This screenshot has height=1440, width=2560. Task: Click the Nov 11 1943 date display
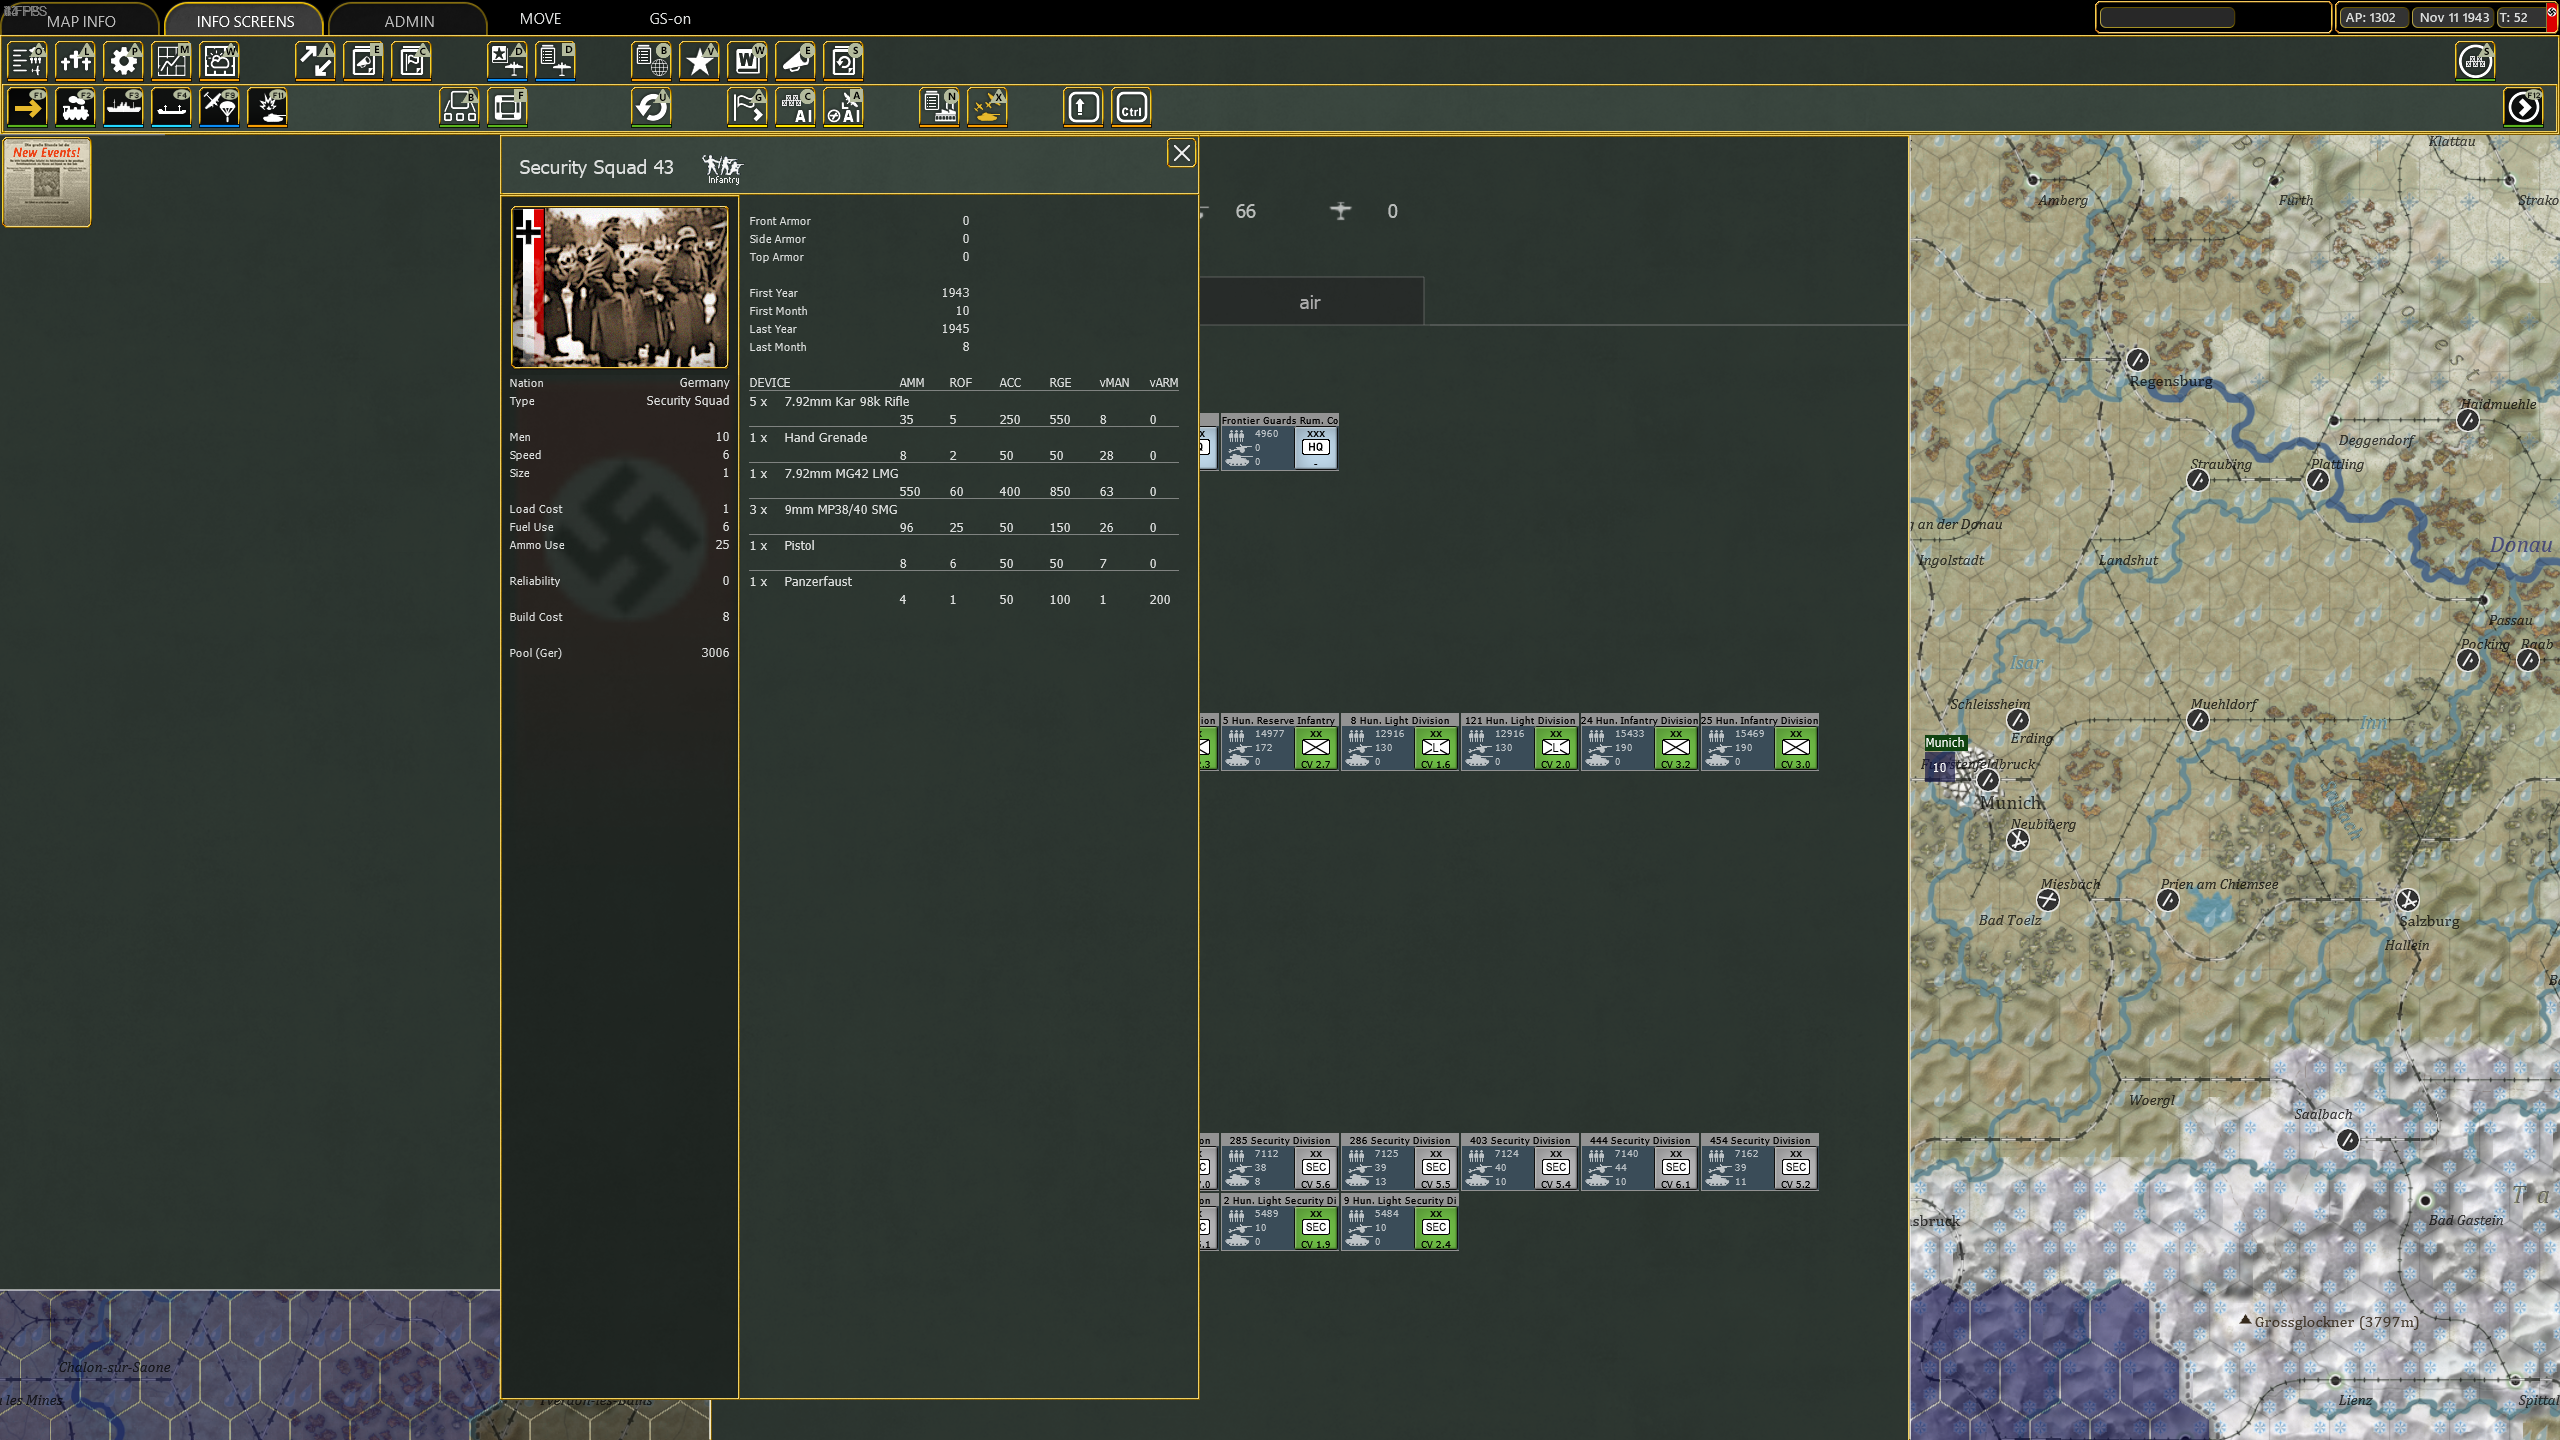point(2454,18)
